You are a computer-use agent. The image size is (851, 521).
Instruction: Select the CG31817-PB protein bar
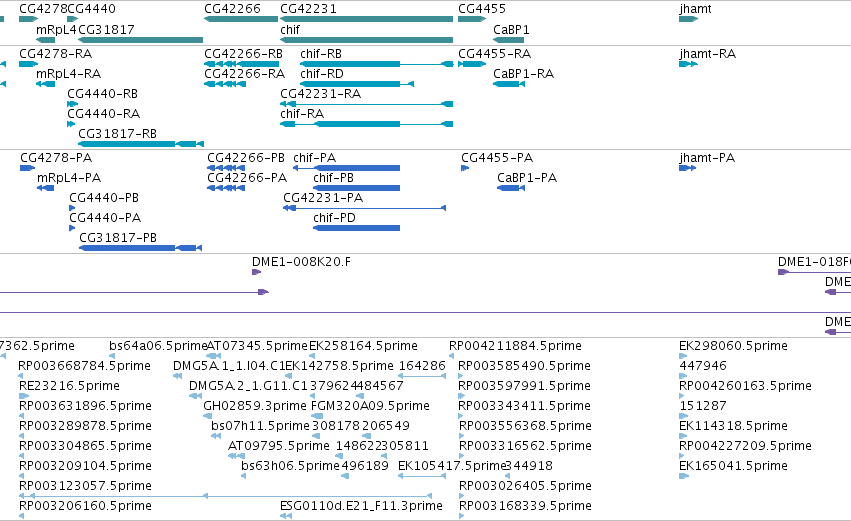(141, 248)
